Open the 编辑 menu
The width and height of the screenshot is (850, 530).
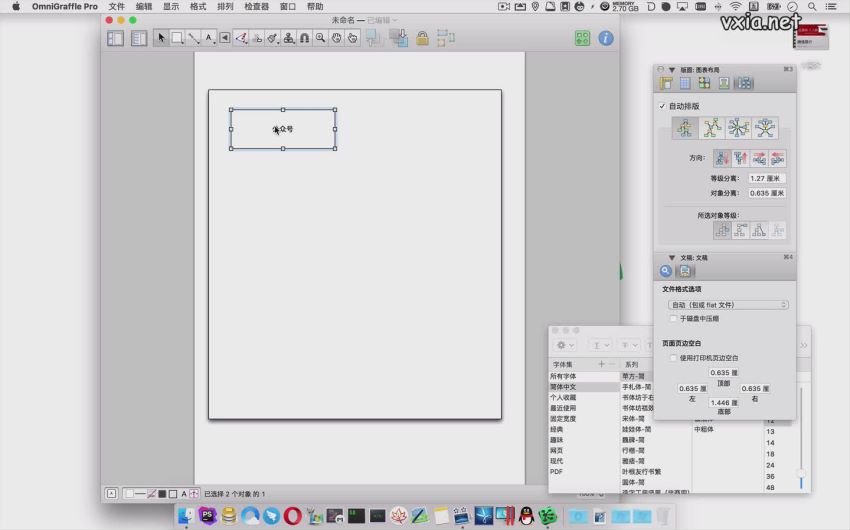pos(144,7)
